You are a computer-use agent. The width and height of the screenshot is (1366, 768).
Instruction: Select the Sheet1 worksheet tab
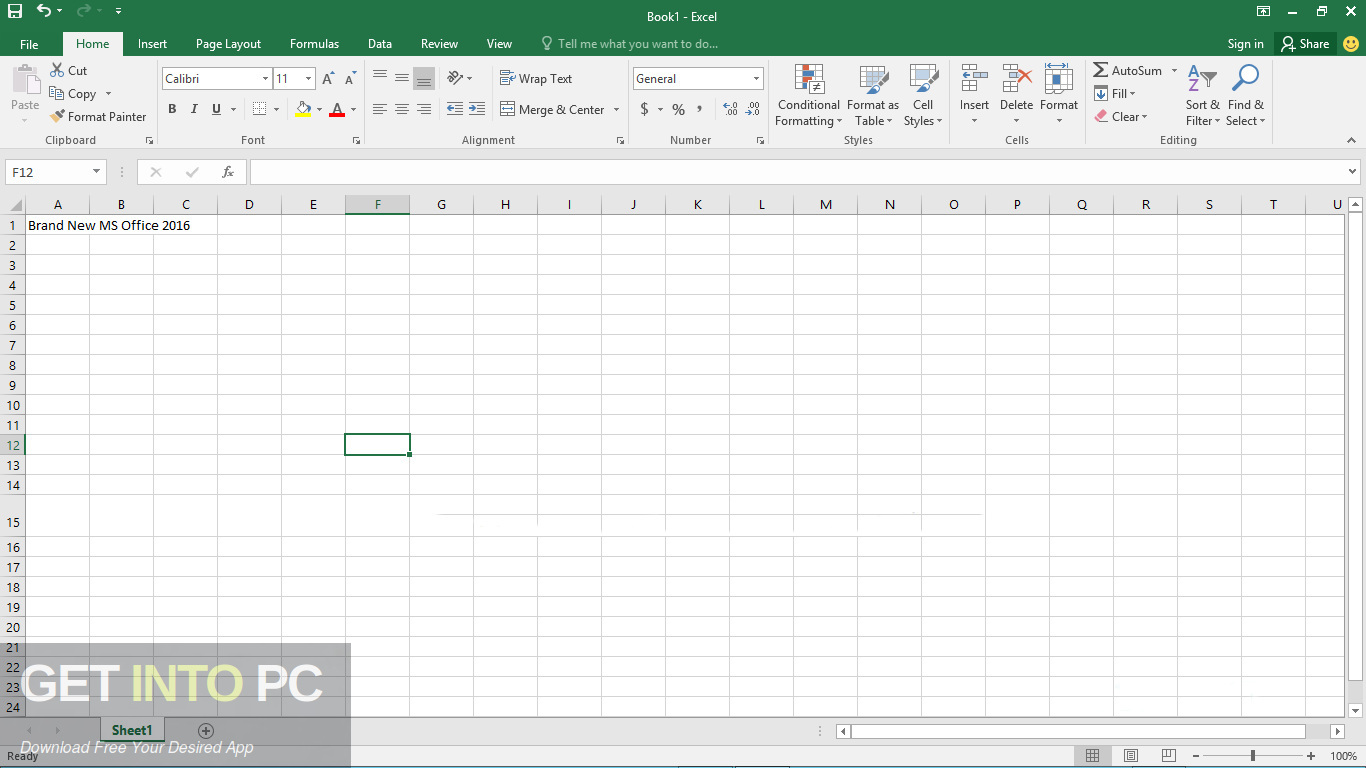tap(132, 731)
